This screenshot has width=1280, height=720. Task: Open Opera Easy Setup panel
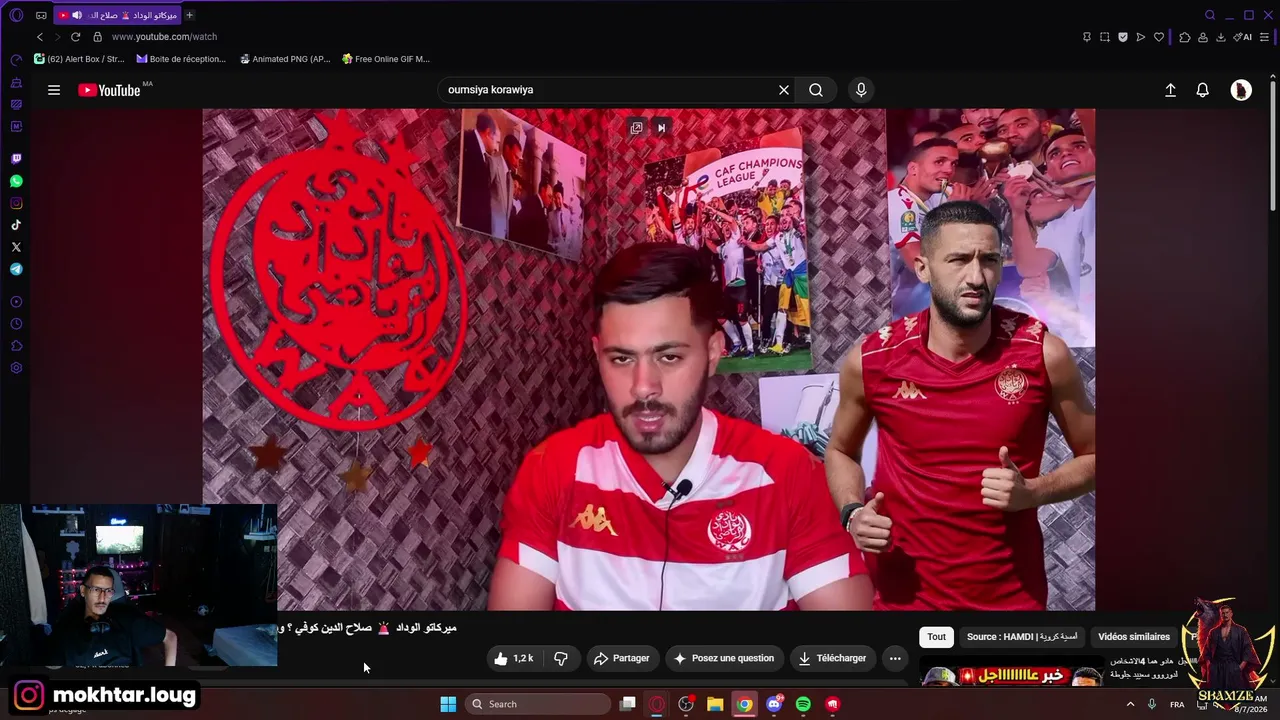pos(1265,37)
